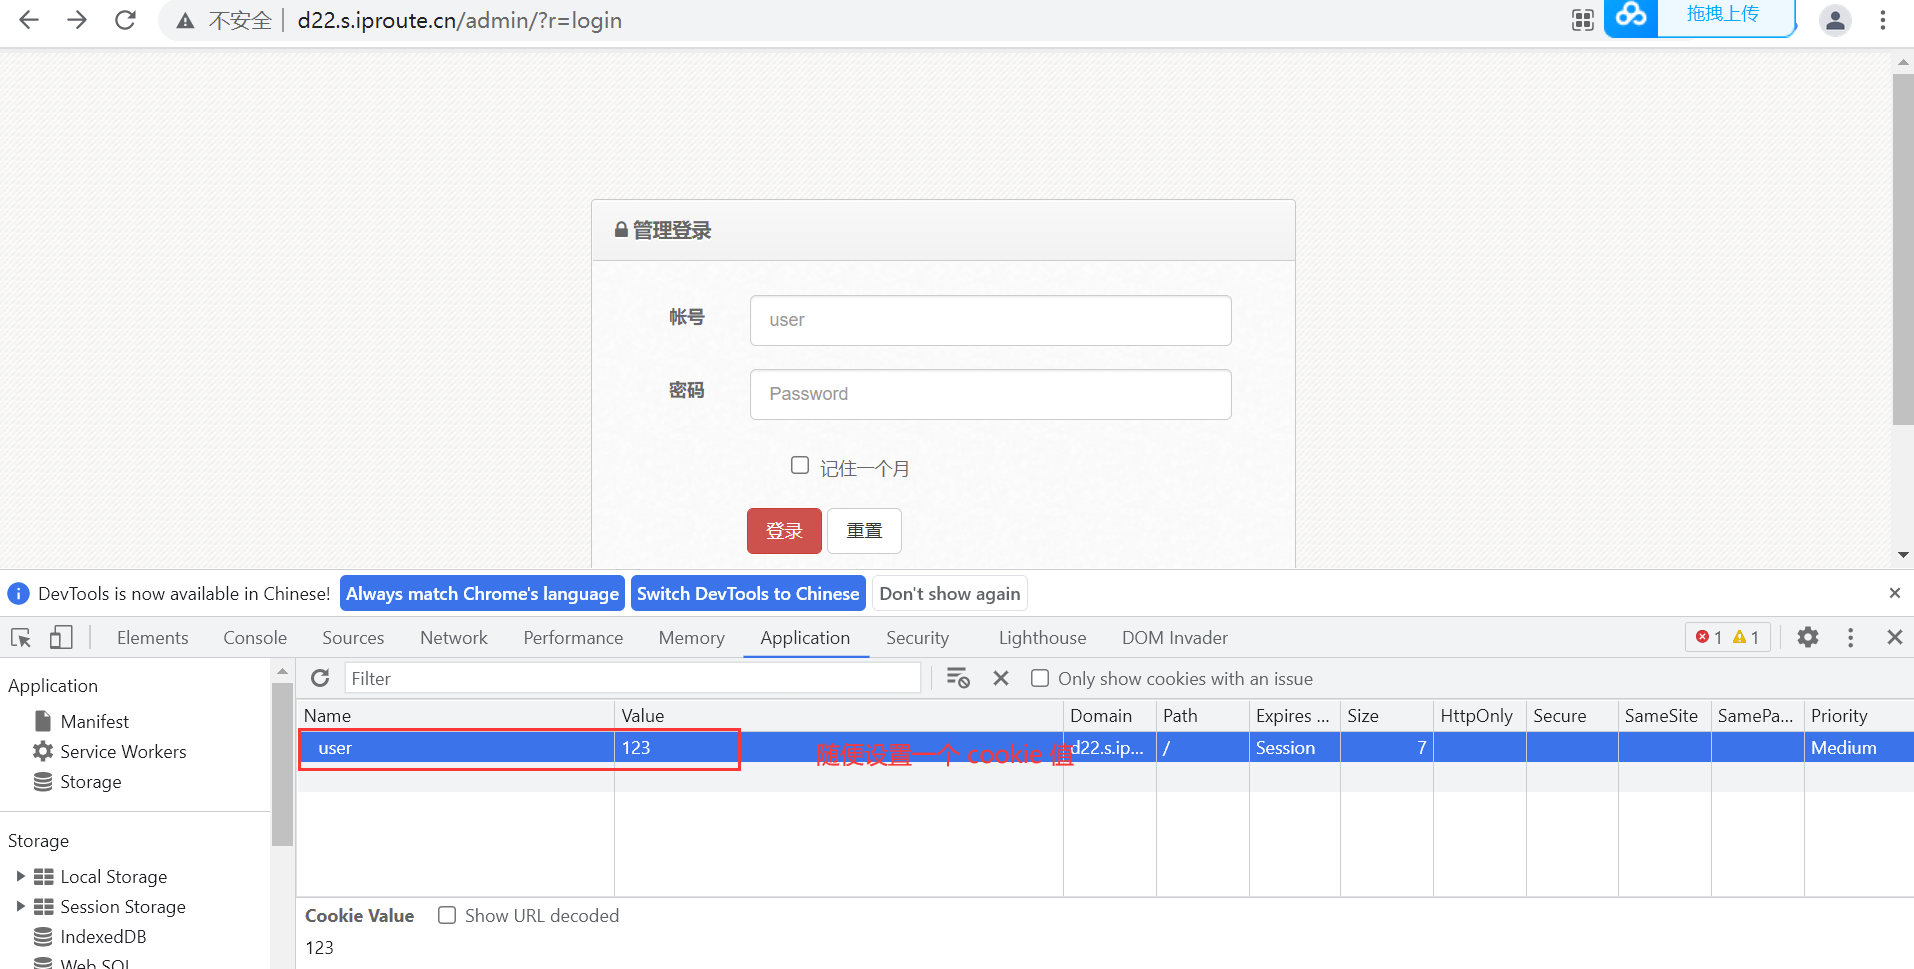This screenshot has height=969, width=1914.
Task: Select Manifest in the Application sidebar
Action: point(94,721)
